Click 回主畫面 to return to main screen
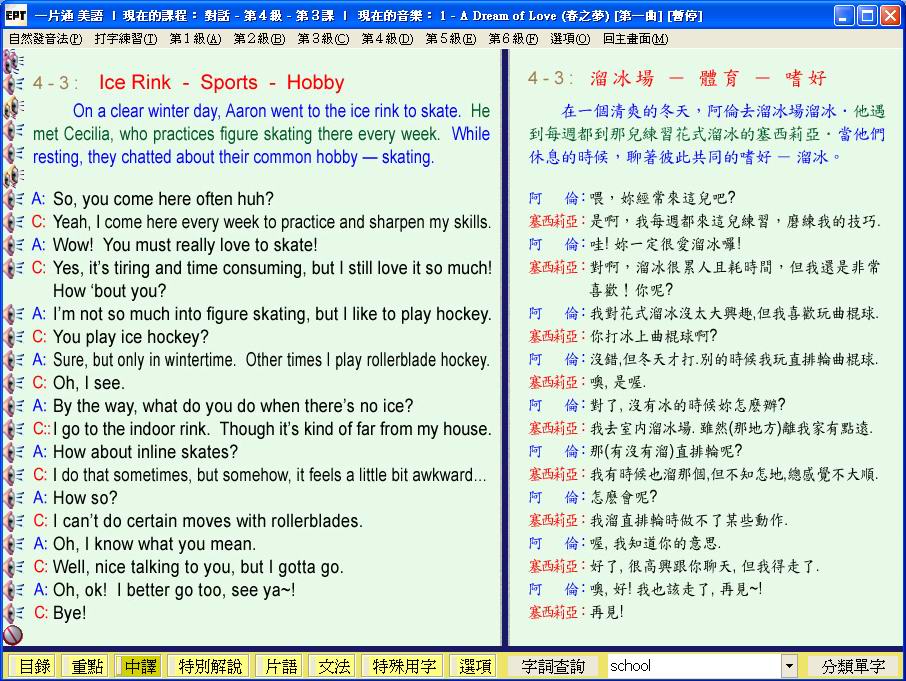The image size is (906, 681). [635, 39]
